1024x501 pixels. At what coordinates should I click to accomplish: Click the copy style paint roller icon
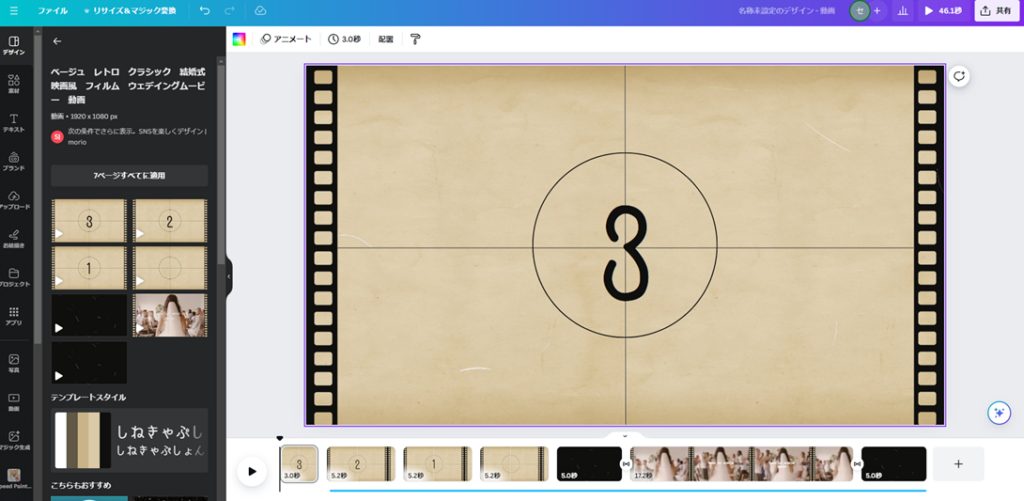click(415, 39)
